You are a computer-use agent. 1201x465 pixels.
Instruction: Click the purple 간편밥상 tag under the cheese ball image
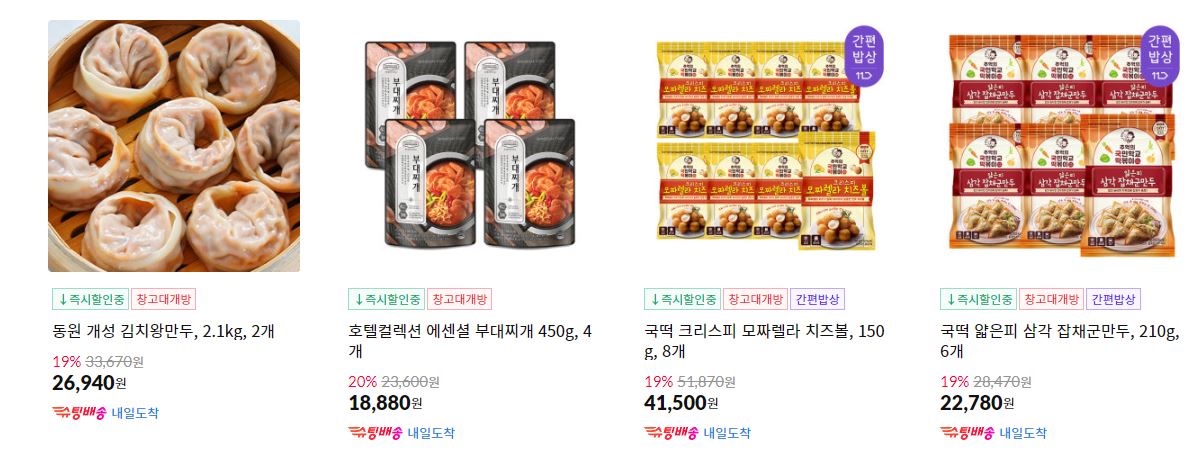(x=817, y=299)
